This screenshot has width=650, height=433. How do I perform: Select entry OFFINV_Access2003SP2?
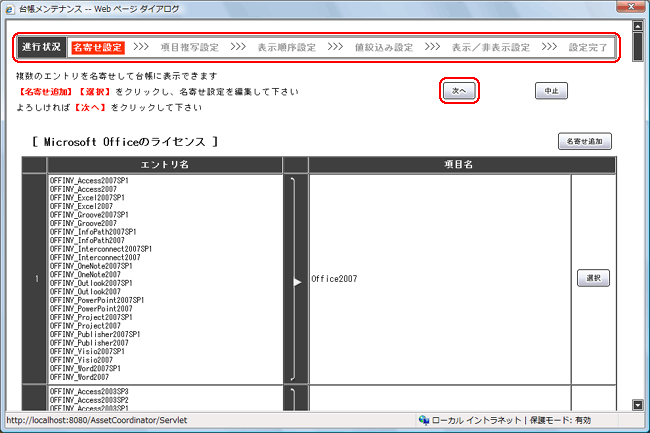tap(89, 400)
